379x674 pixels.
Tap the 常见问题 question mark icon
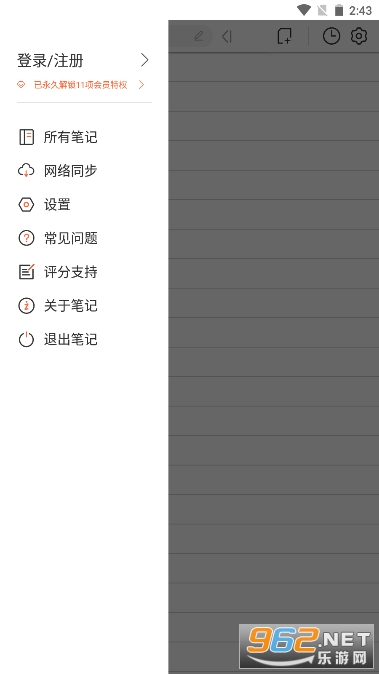[x=26, y=238]
